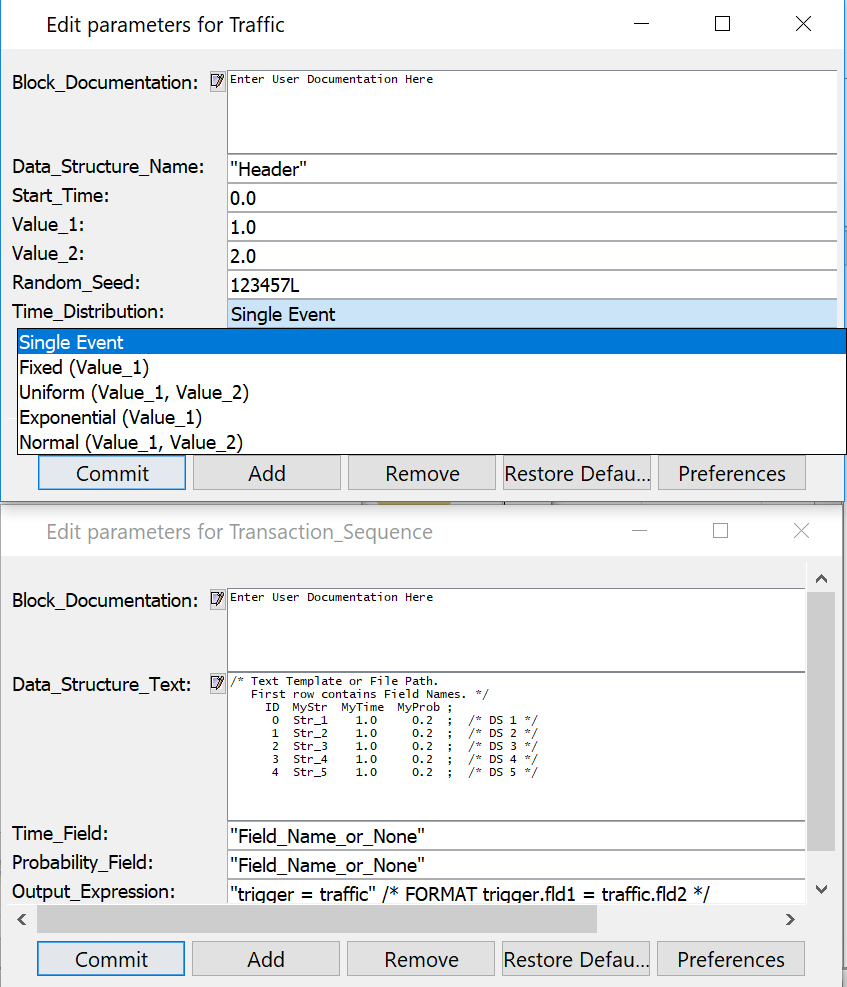Open Preferences in the Transaction_Sequence dialog
The height and width of the screenshot is (987, 847).
click(x=730, y=959)
